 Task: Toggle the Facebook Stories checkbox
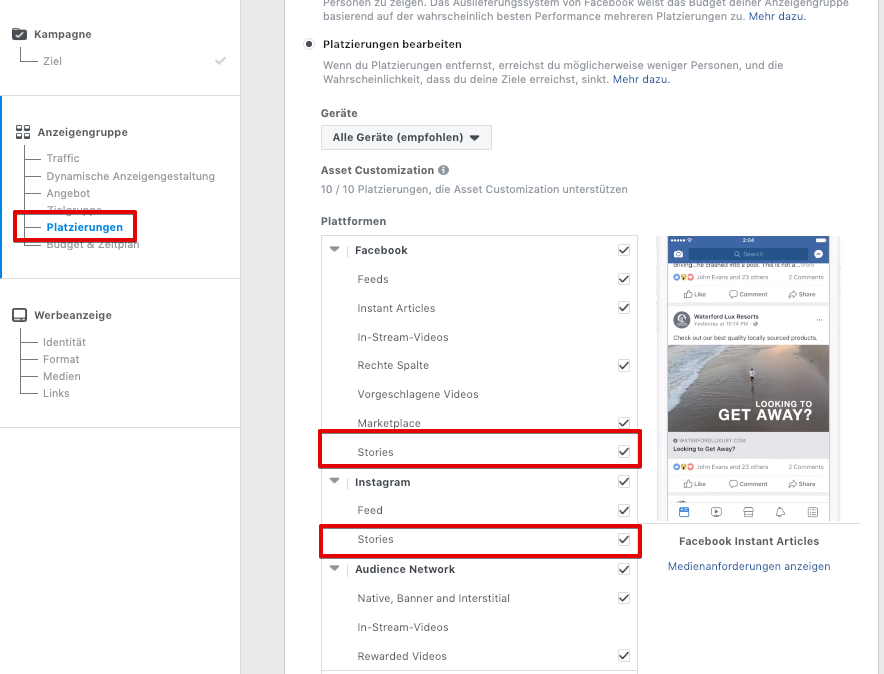pos(624,451)
